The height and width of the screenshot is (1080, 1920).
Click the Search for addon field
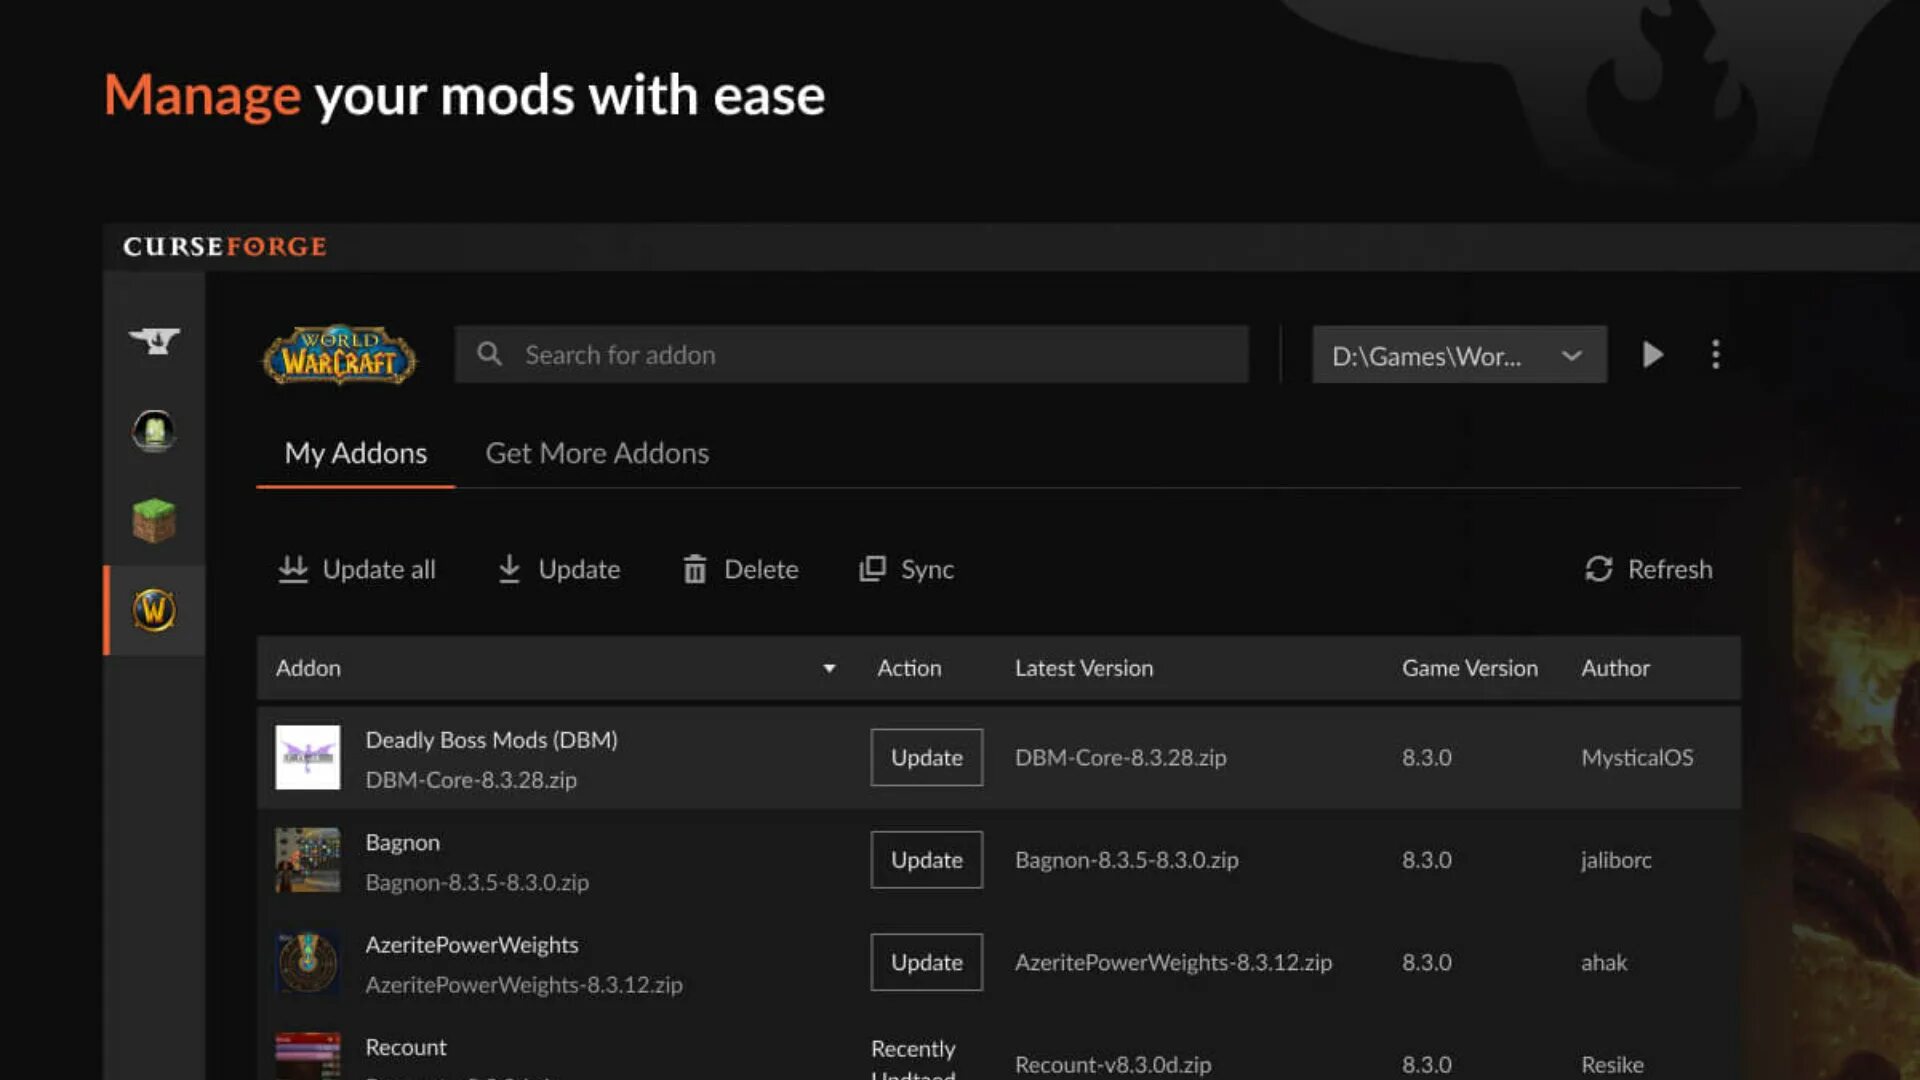pyautogui.click(x=852, y=355)
